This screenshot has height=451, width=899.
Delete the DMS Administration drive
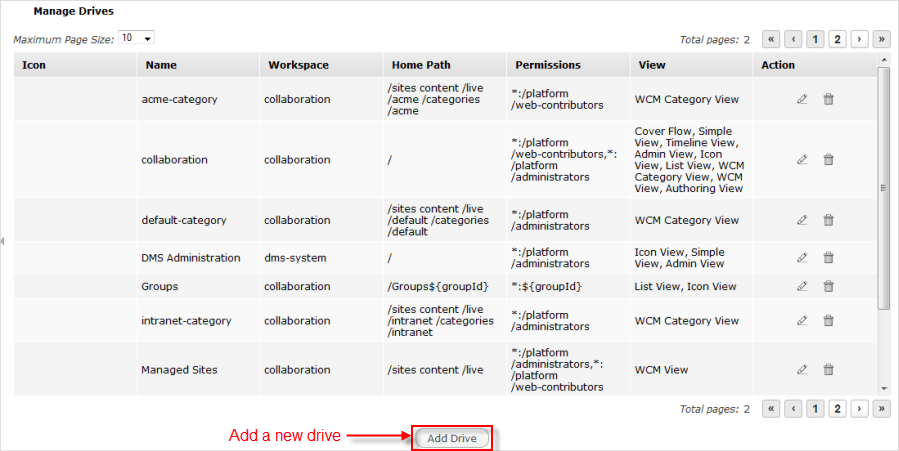828,258
